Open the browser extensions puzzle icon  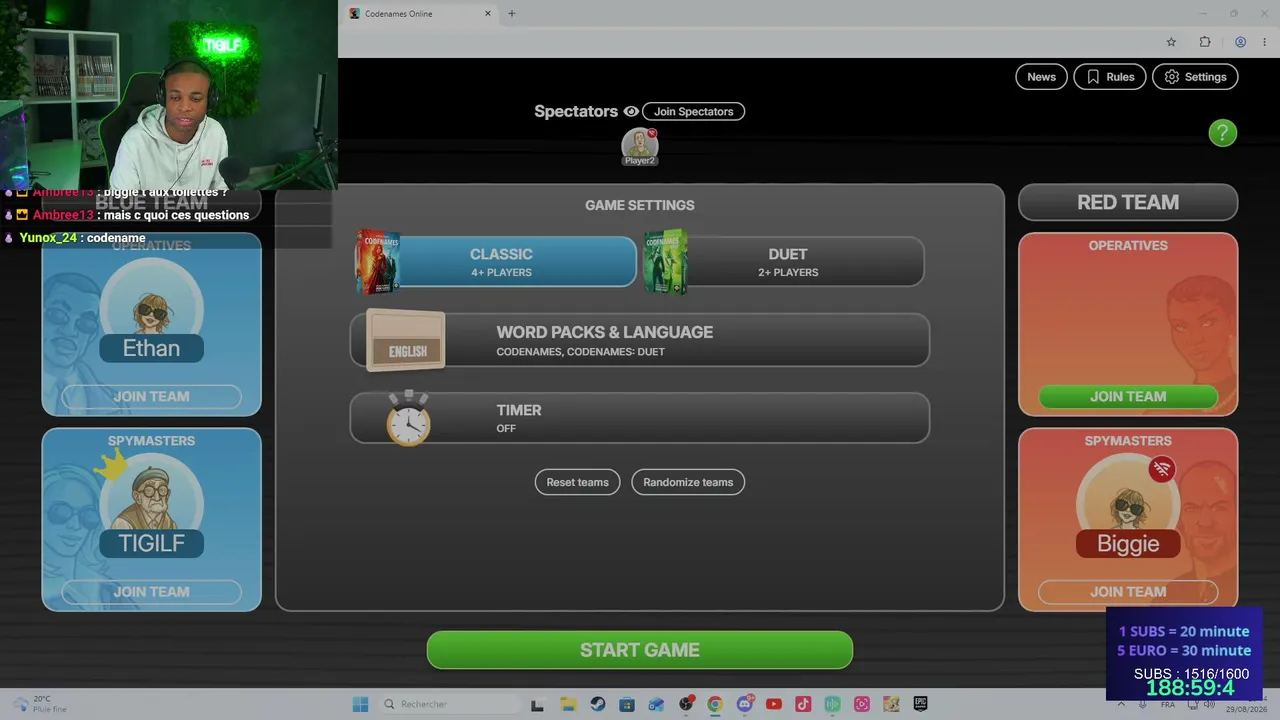tap(1205, 42)
